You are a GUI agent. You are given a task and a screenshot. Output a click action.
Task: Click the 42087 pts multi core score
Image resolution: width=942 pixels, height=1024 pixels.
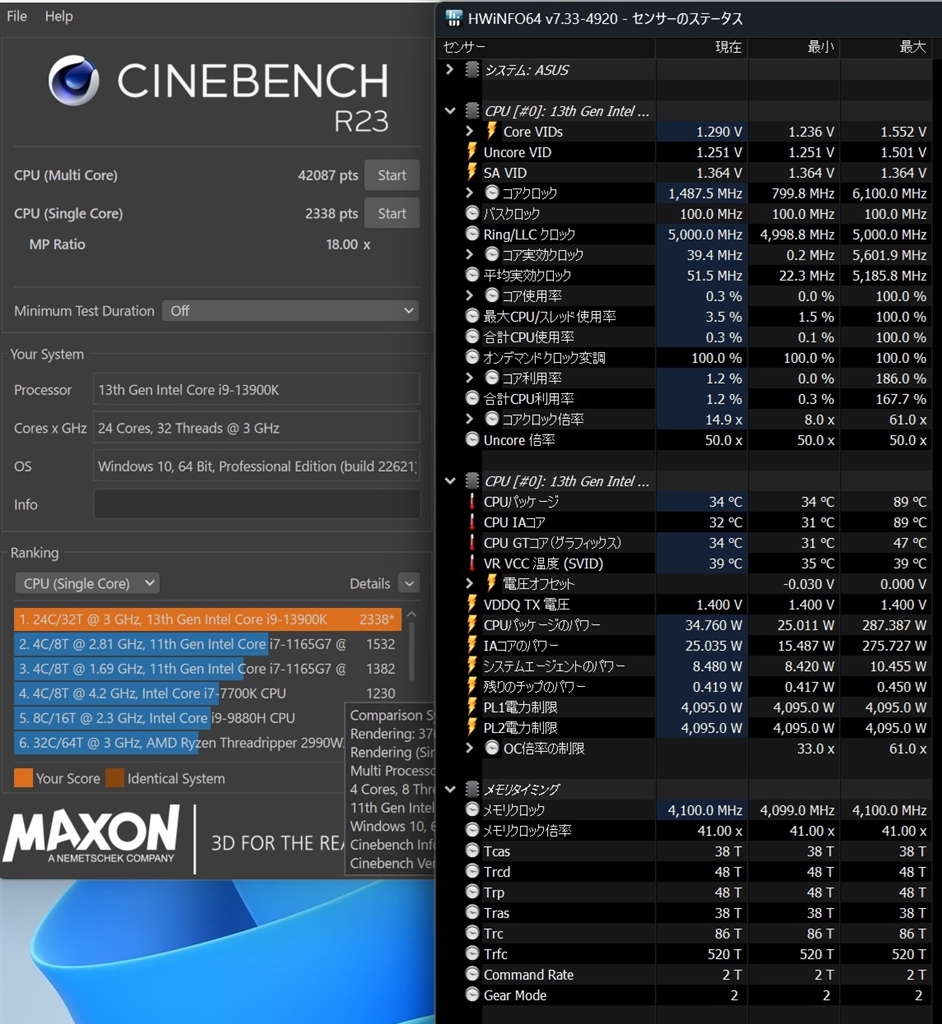click(x=328, y=175)
